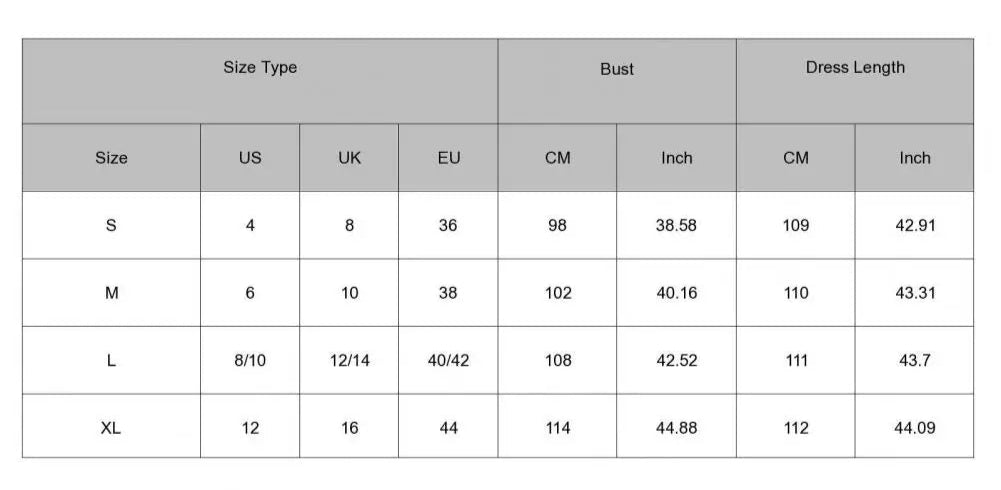
Task: Click the EU size 40/42 cell
Action: (448, 361)
